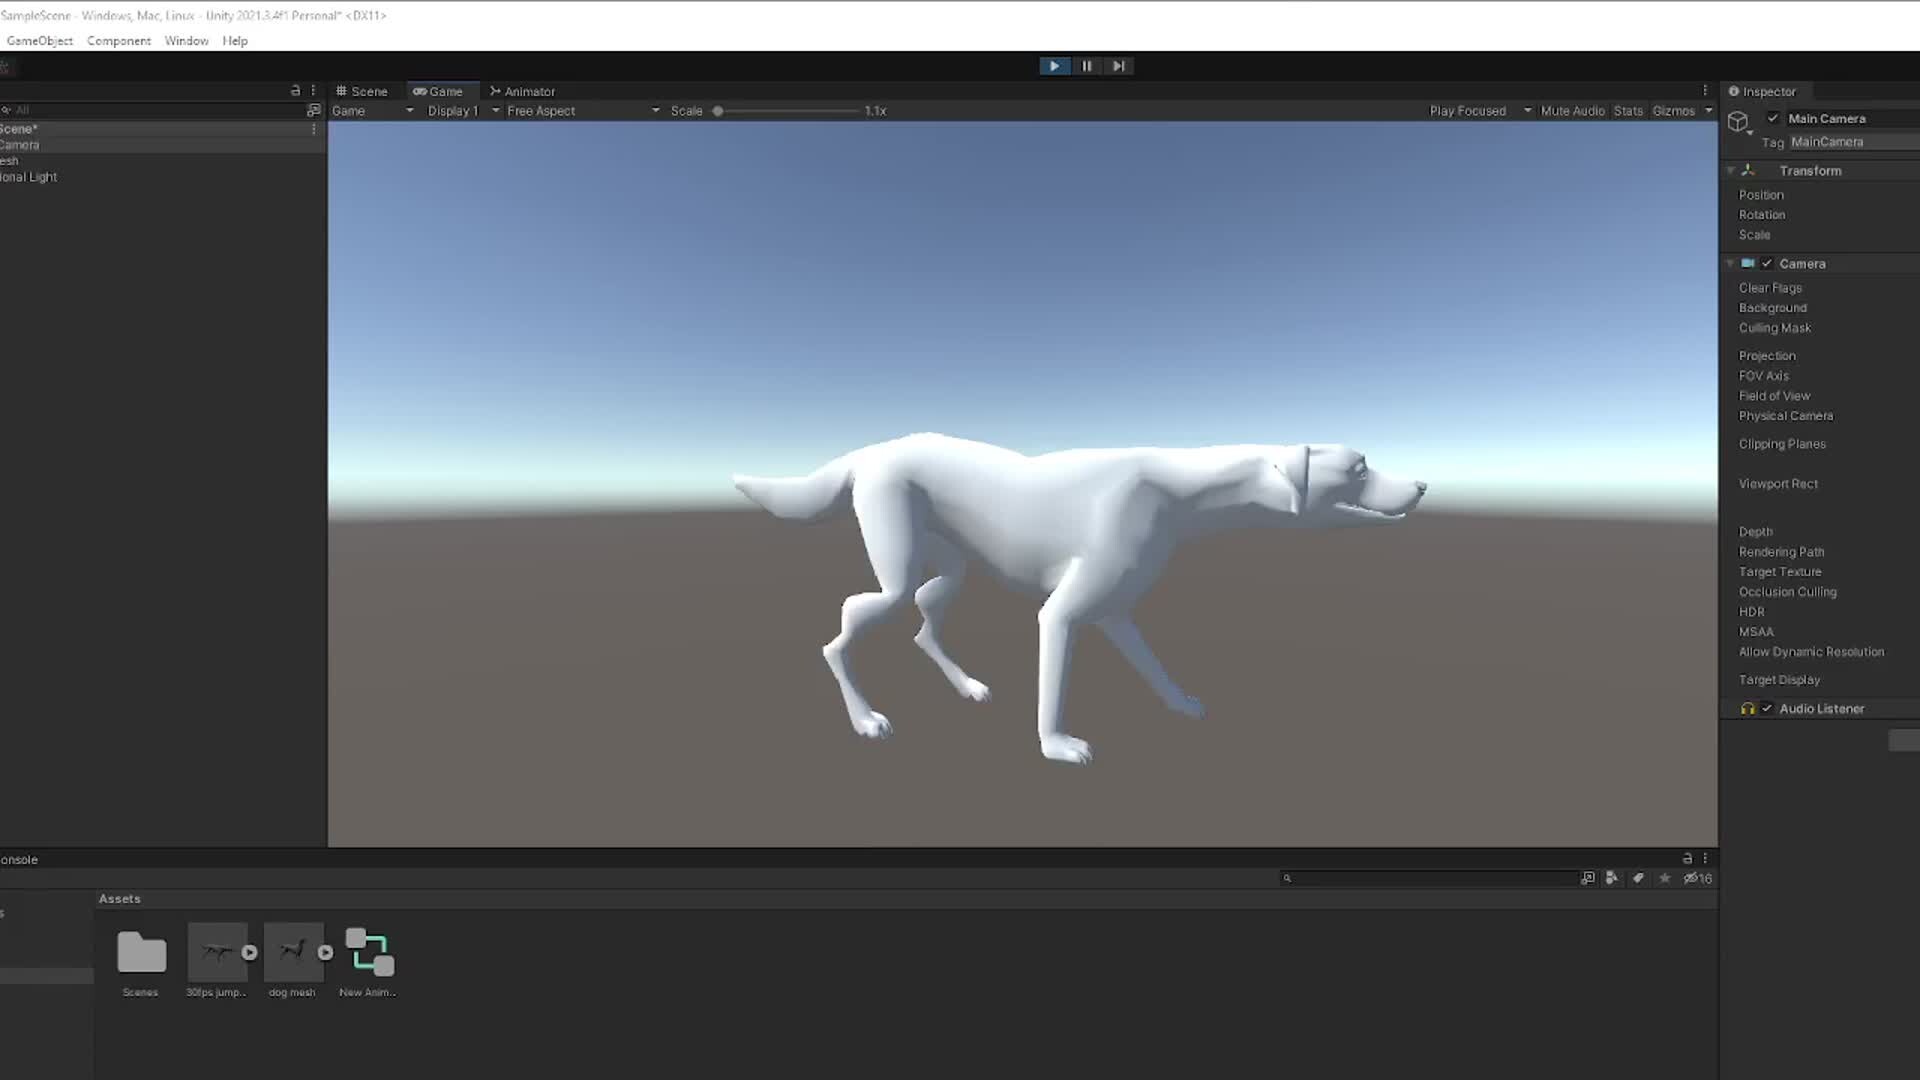Viewport: 1920px width, 1080px height.
Task: Open the Game view options menu
Action: (x=1705, y=90)
